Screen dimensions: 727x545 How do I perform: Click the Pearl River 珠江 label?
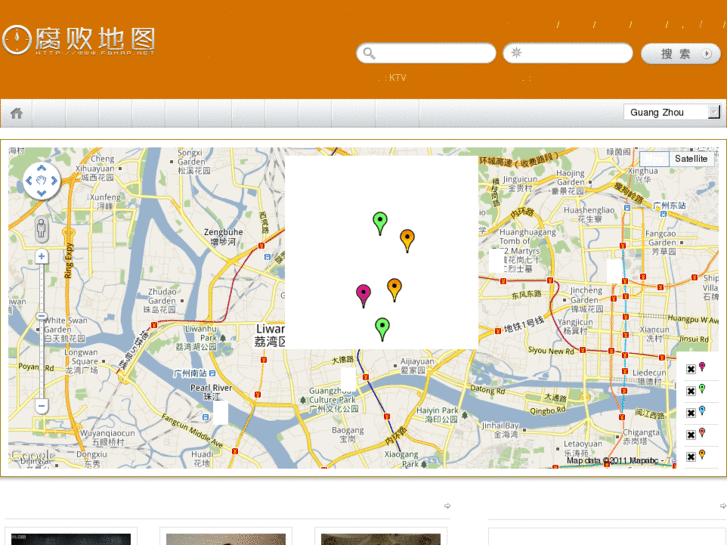pyautogui.click(x=211, y=392)
